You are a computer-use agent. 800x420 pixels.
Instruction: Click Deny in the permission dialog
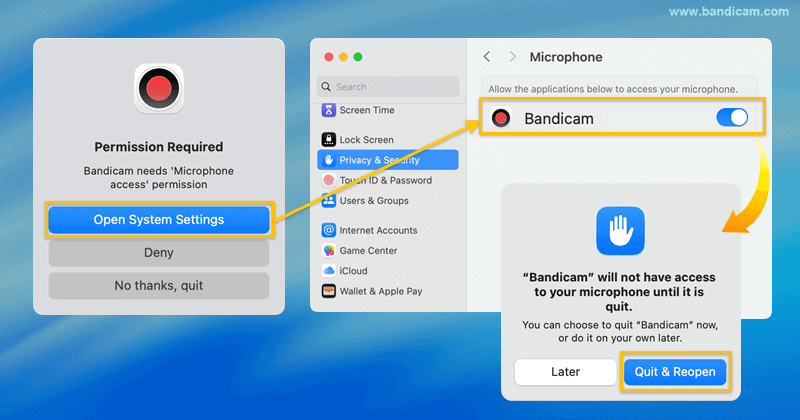click(x=159, y=253)
